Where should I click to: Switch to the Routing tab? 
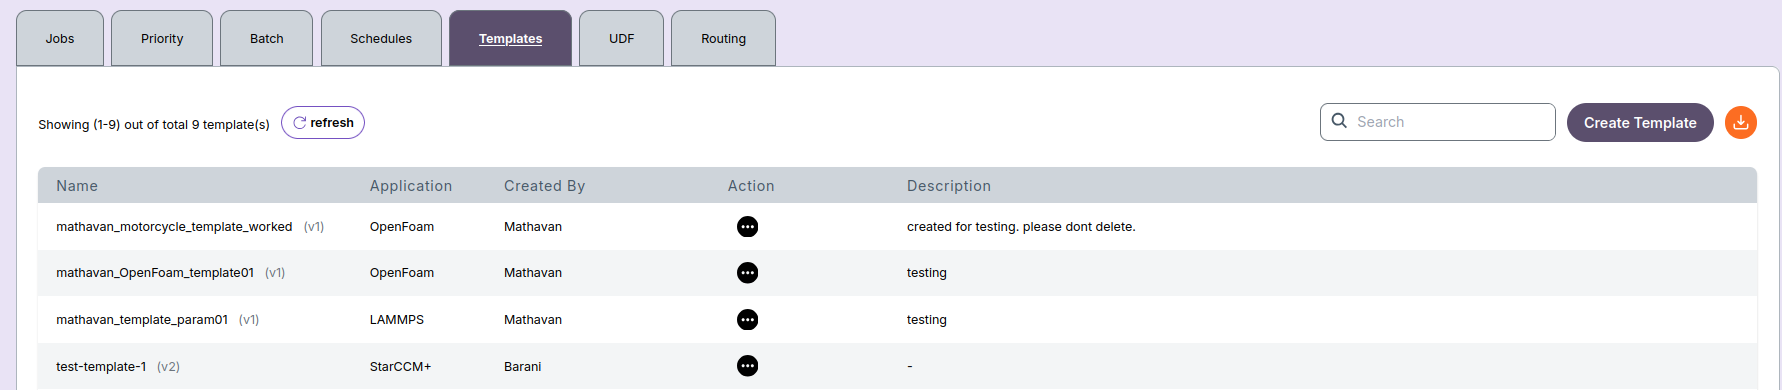[723, 38]
